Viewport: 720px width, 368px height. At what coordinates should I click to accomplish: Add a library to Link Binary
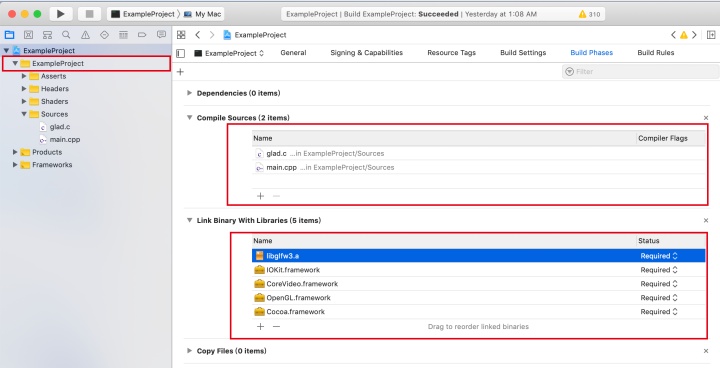260,327
